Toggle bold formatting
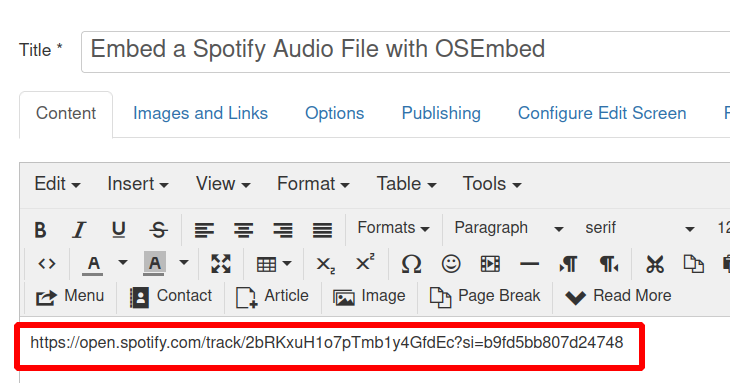This screenshot has width=730, height=383. click(x=41, y=229)
